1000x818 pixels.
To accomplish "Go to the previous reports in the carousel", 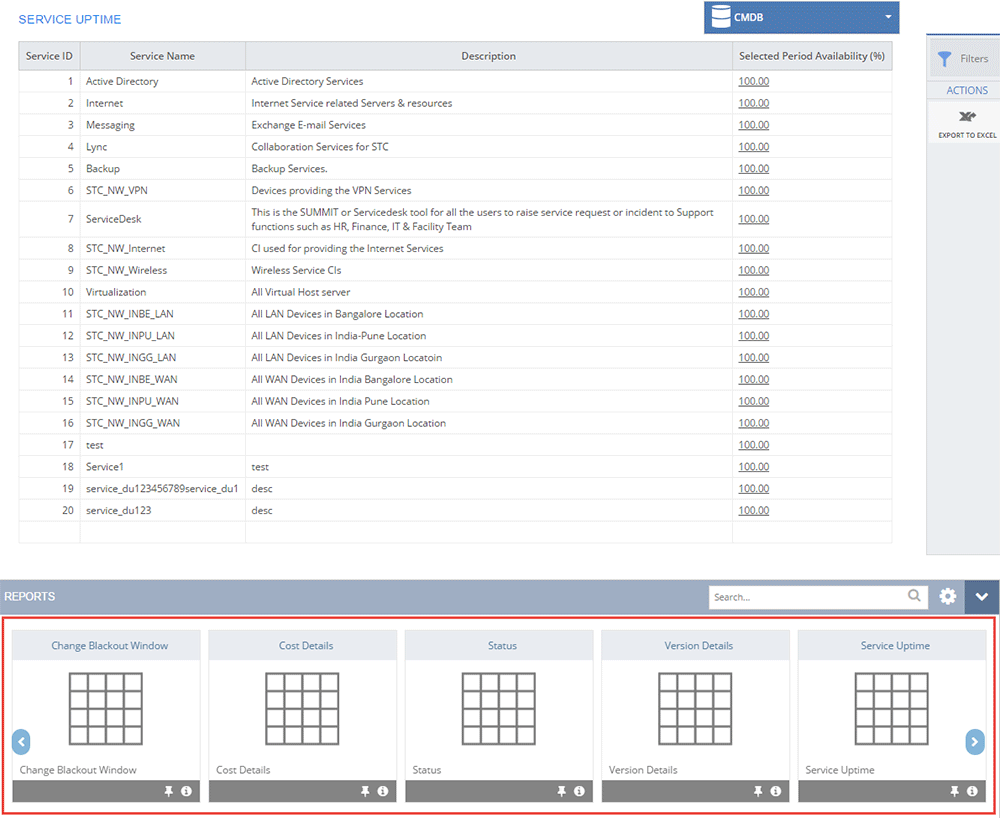I will pos(21,742).
